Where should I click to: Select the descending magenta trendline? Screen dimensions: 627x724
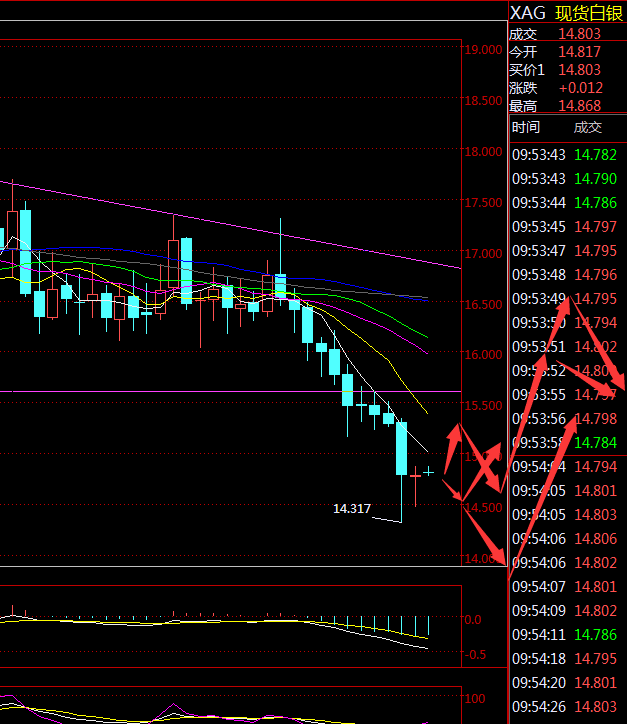tap(231, 225)
